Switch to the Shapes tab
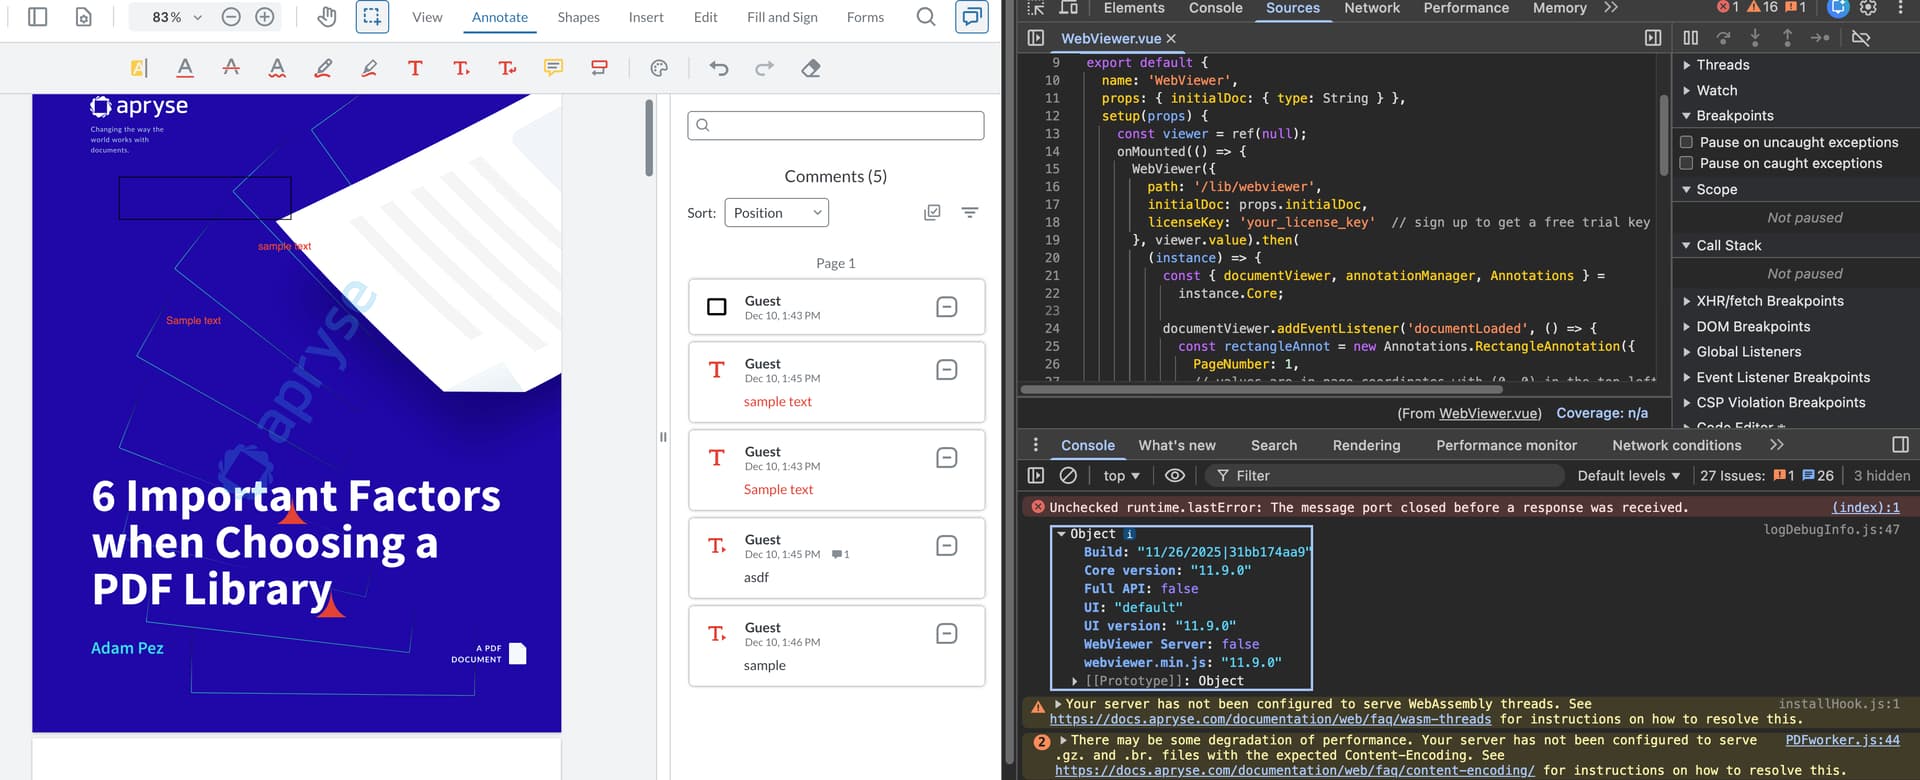The width and height of the screenshot is (1920, 780). (x=578, y=17)
